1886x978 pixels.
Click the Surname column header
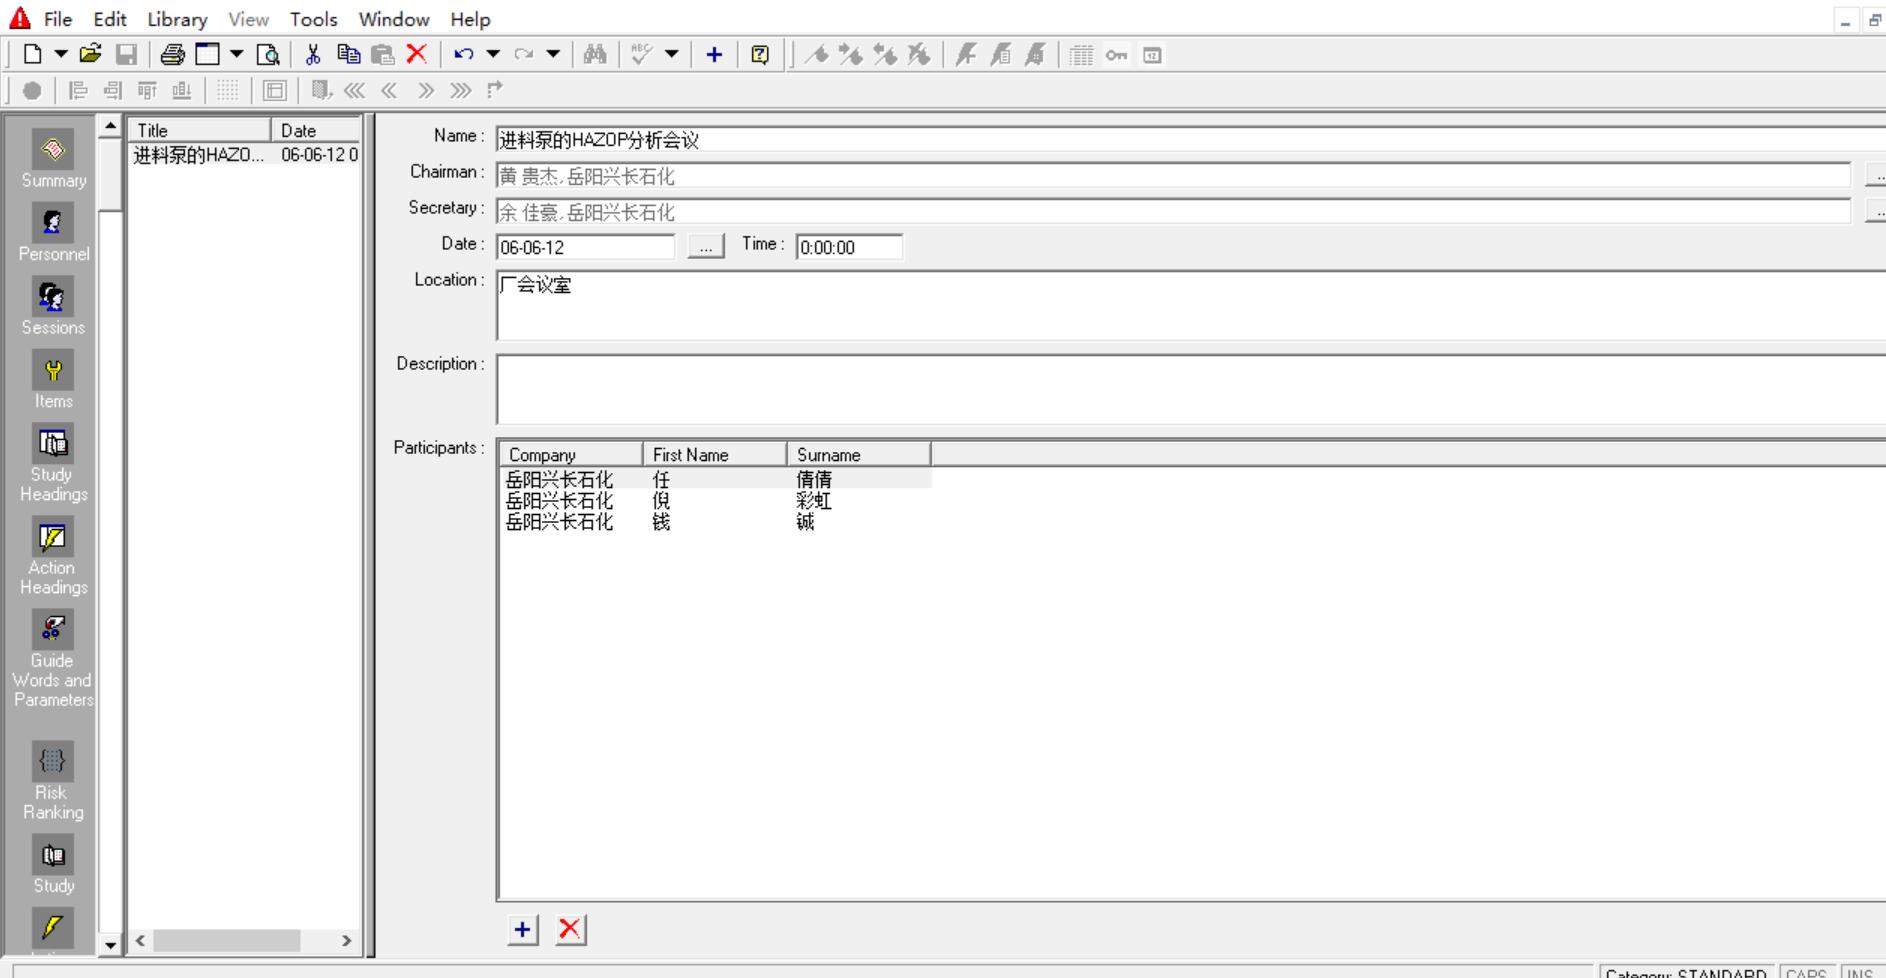(859, 455)
